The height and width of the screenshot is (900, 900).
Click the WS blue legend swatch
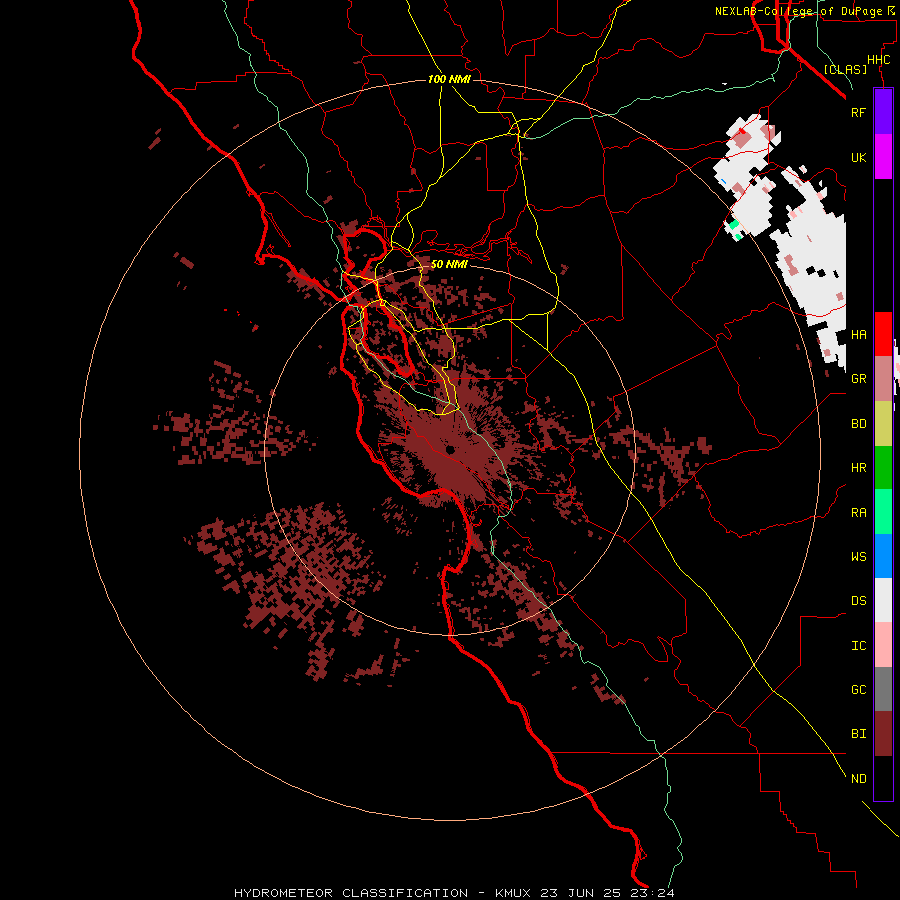(883, 556)
